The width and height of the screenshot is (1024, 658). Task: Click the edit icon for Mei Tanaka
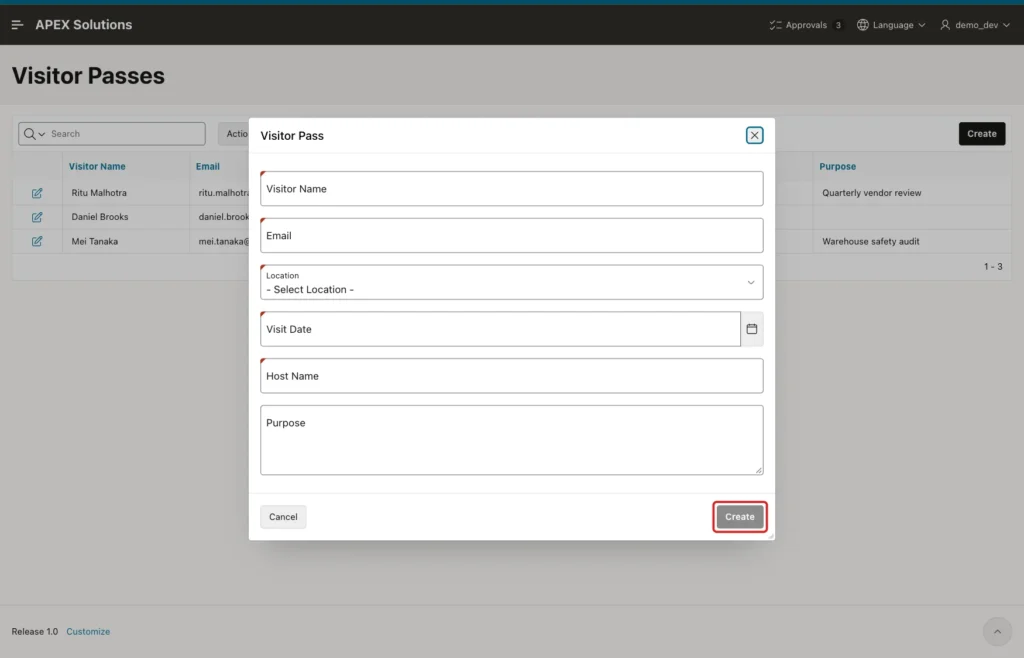pos(37,242)
